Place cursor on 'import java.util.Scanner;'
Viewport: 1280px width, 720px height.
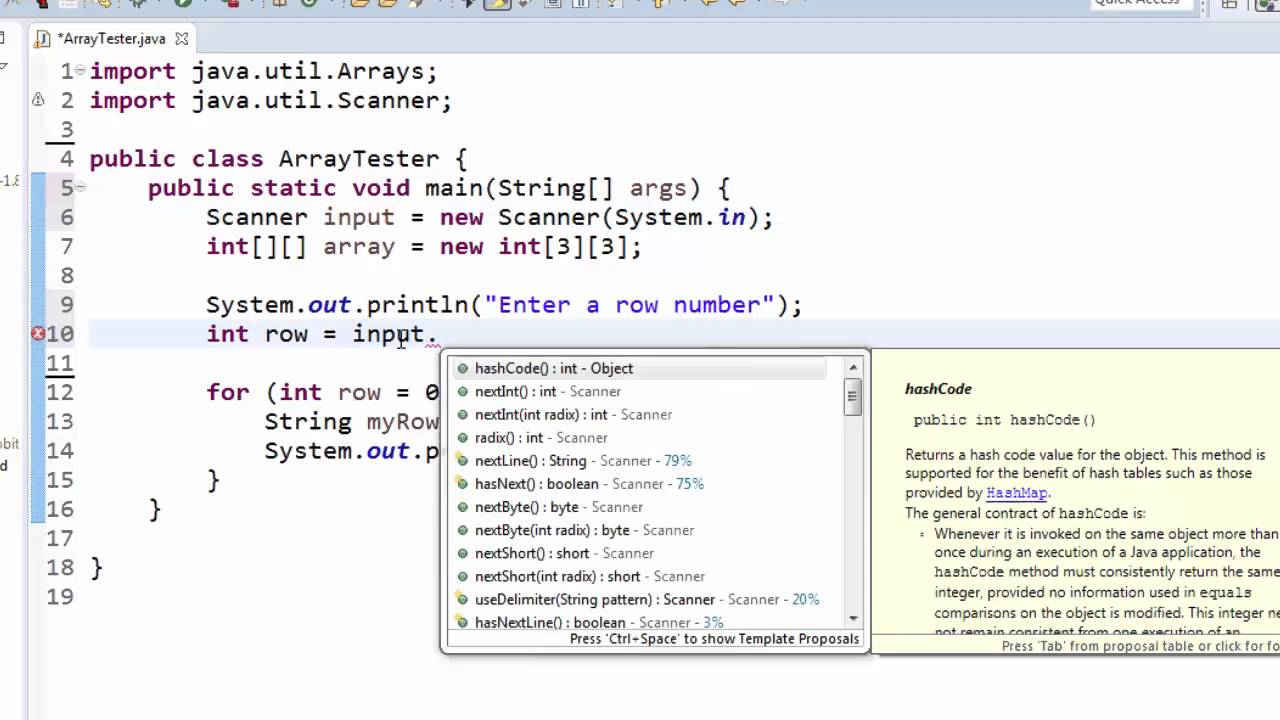pos(271,101)
